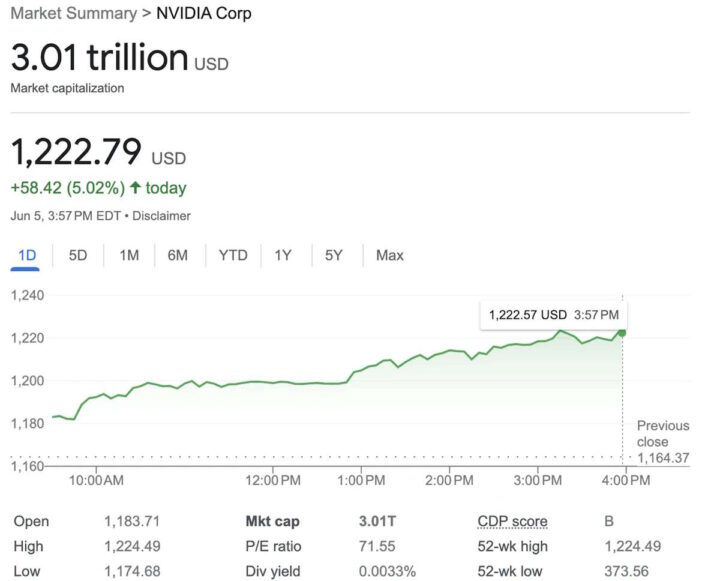Open the 5Y price chart
Screen dimensions: 720x581
[334, 255]
